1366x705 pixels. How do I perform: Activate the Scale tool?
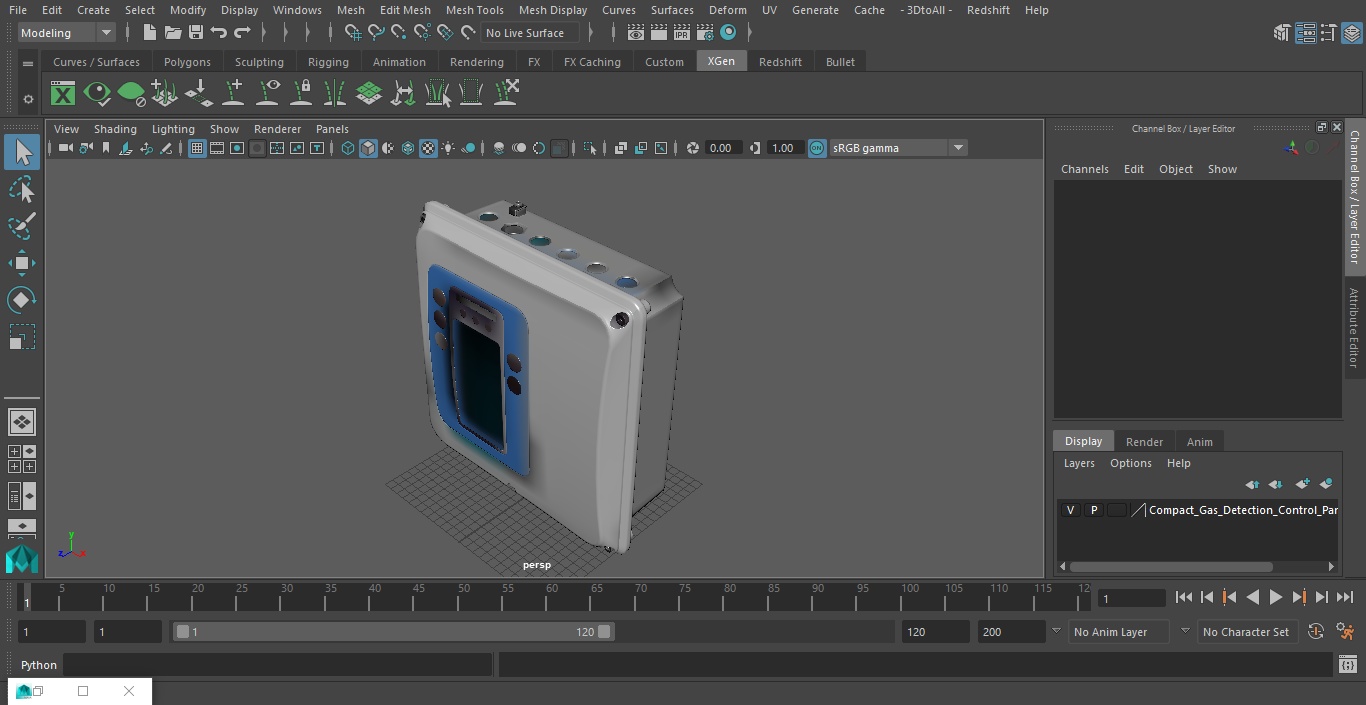coord(21,337)
